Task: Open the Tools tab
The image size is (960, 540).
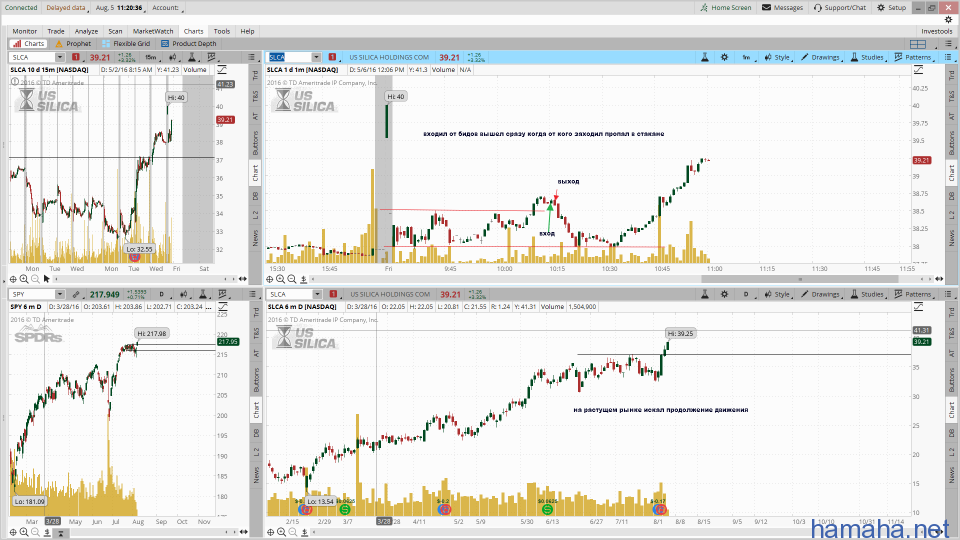Action: (222, 31)
